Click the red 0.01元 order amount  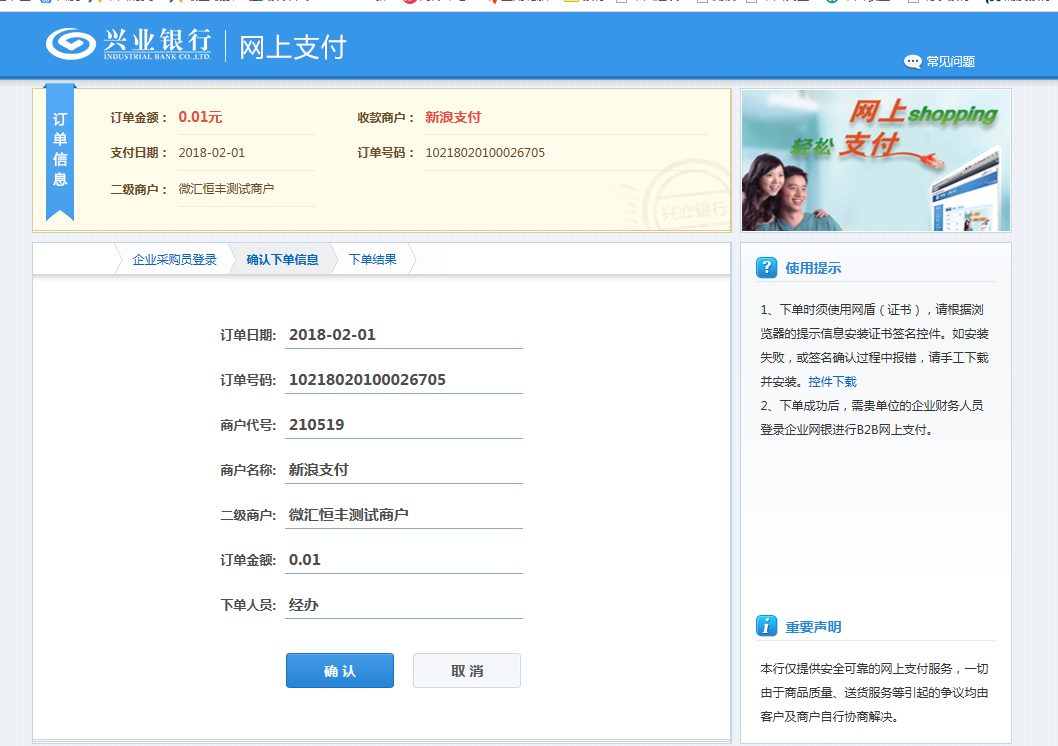click(x=200, y=117)
